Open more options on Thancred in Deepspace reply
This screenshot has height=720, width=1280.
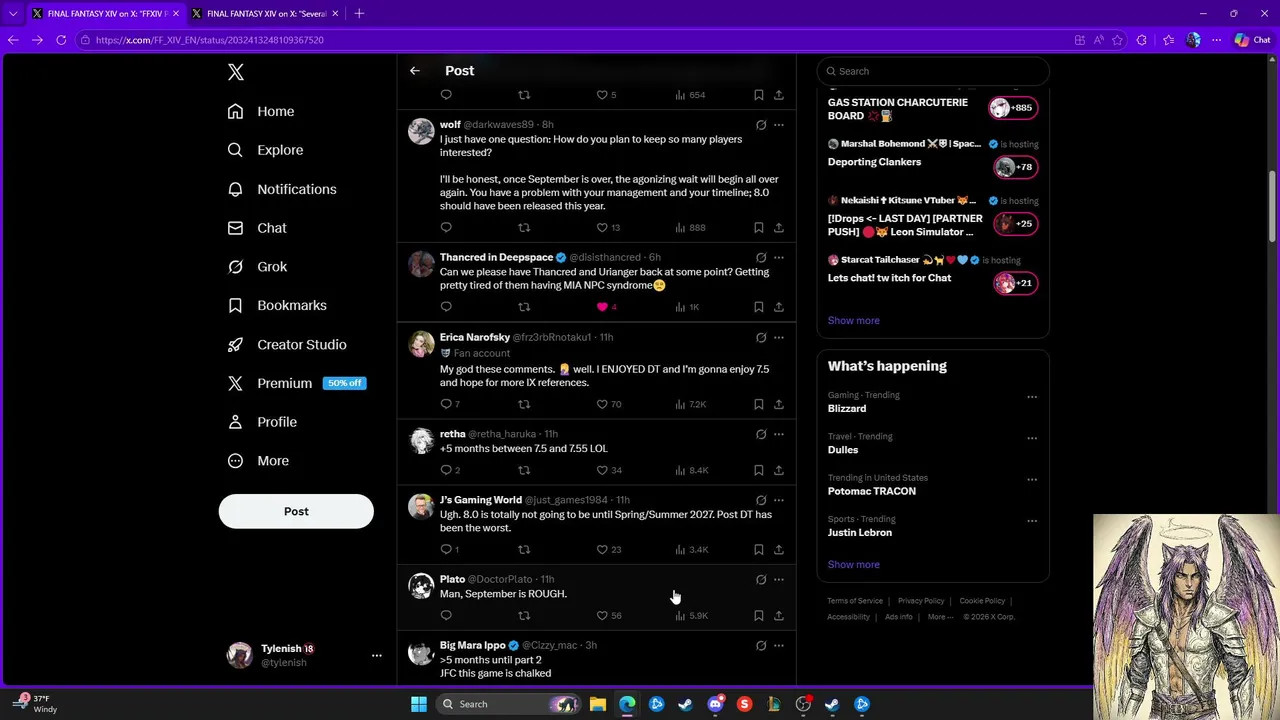(x=779, y=258)
